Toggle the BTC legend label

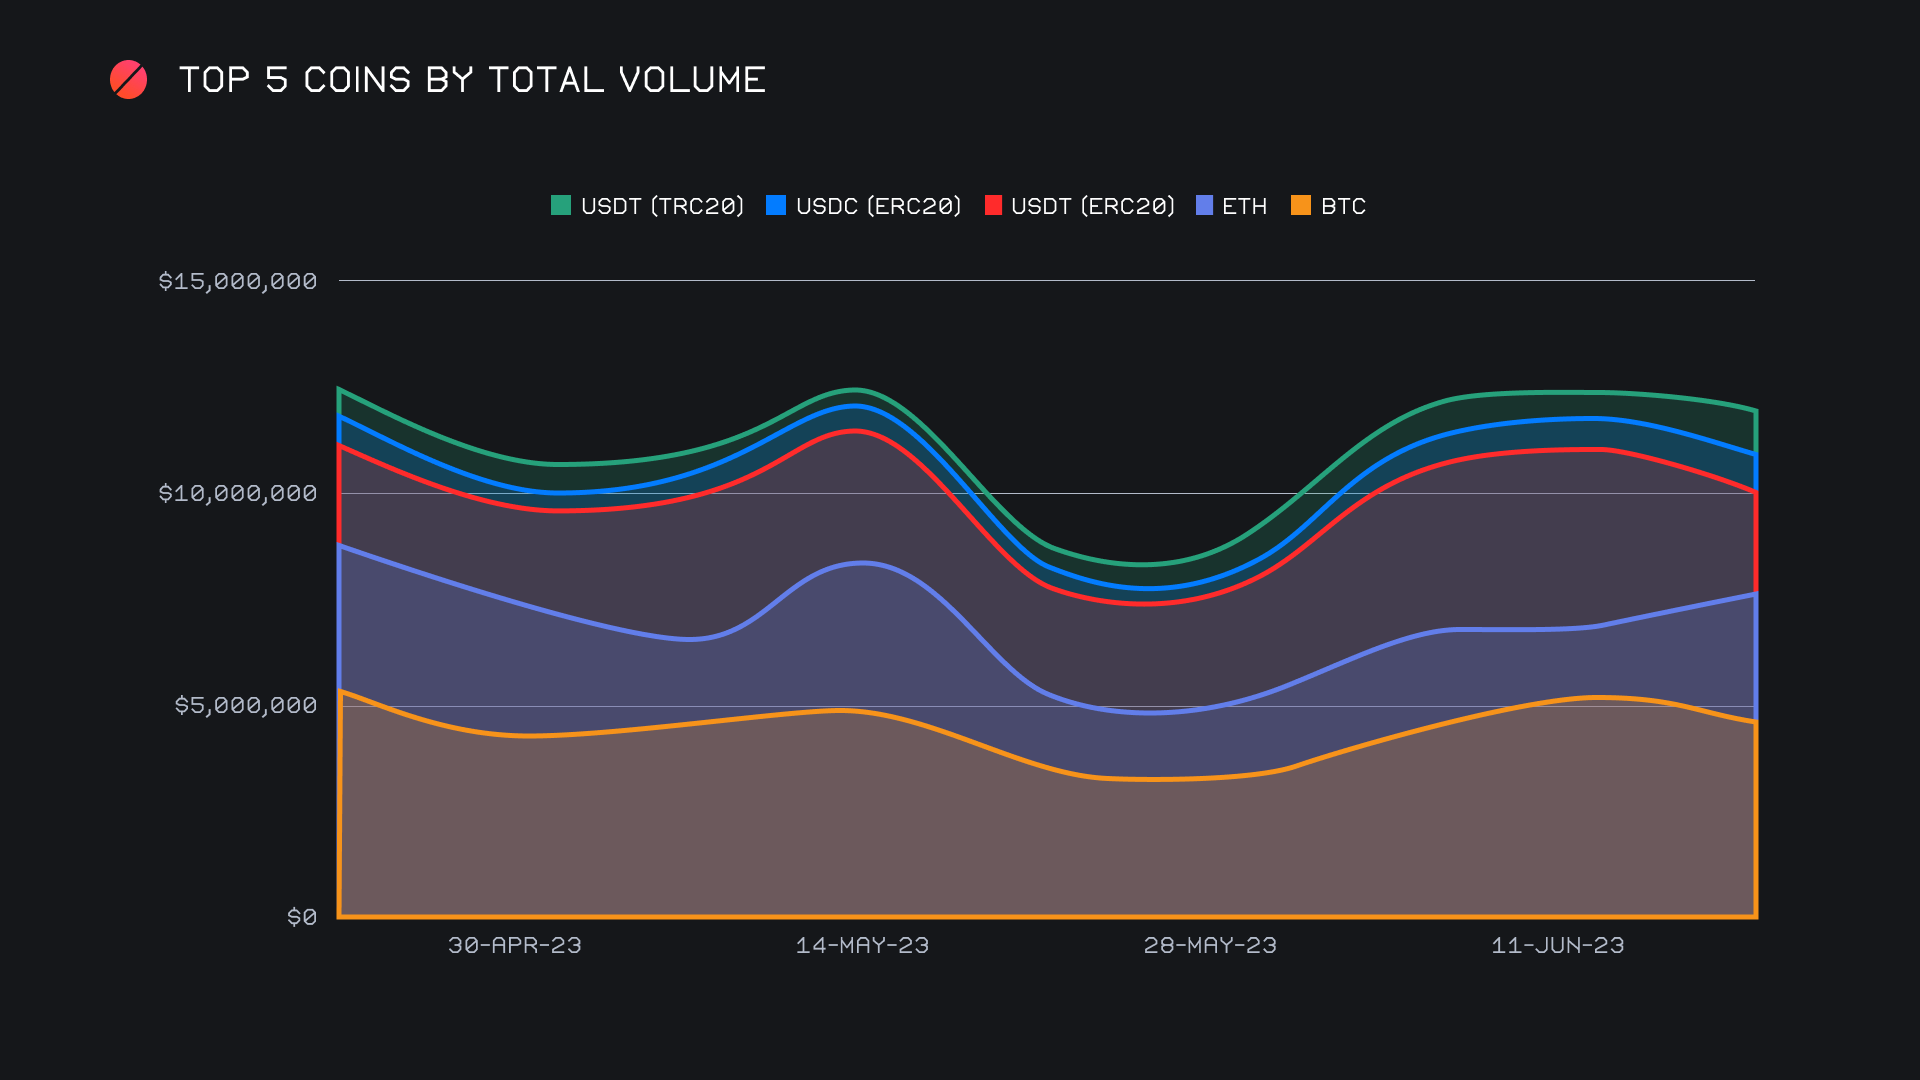point(1343,206)
